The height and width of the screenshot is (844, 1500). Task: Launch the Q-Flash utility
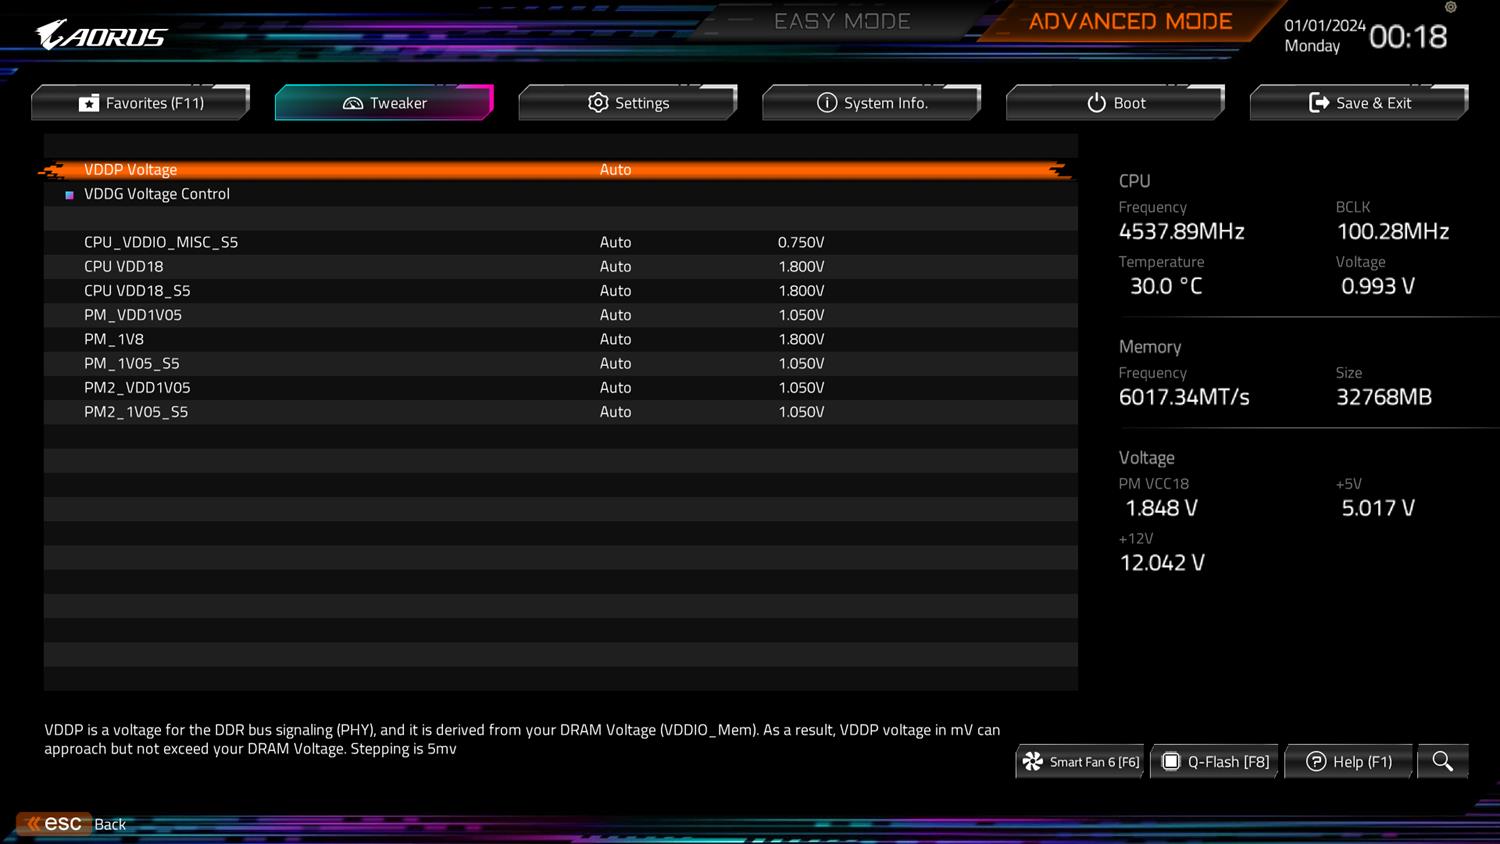pyautogui.click(x=1215, y=762)
